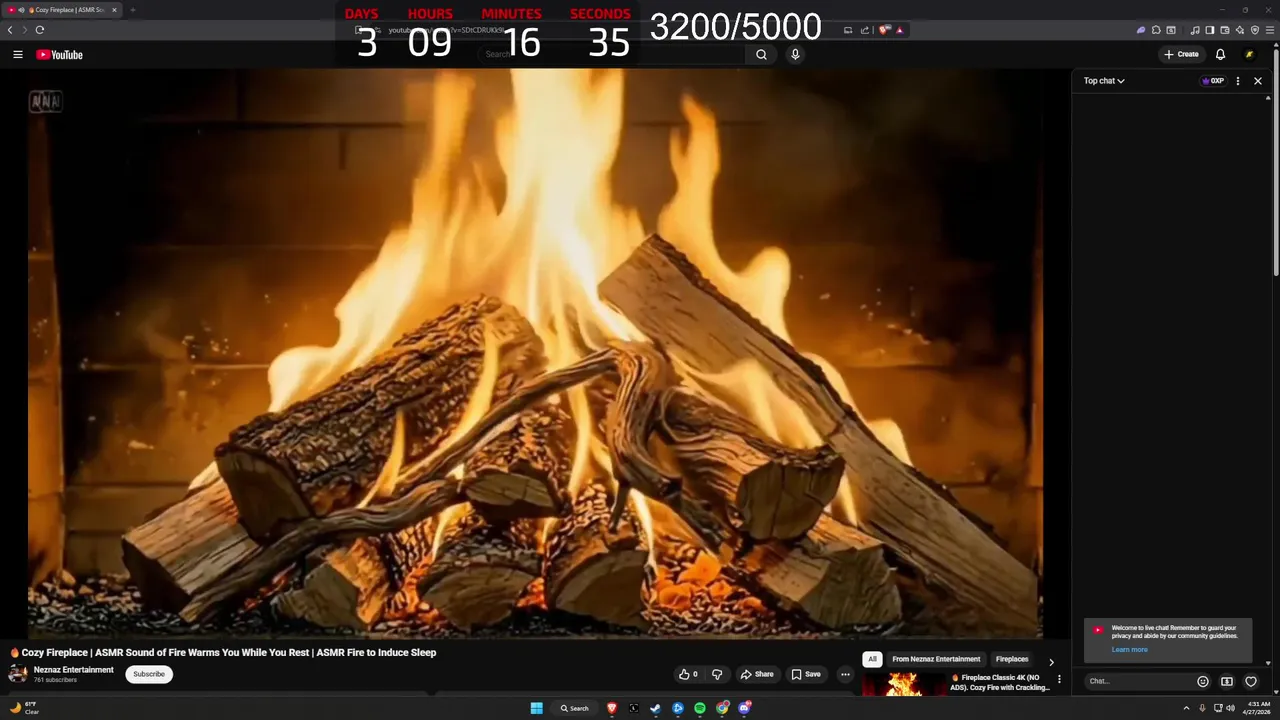Follow the Learn more link in chat

(1129, 650)
